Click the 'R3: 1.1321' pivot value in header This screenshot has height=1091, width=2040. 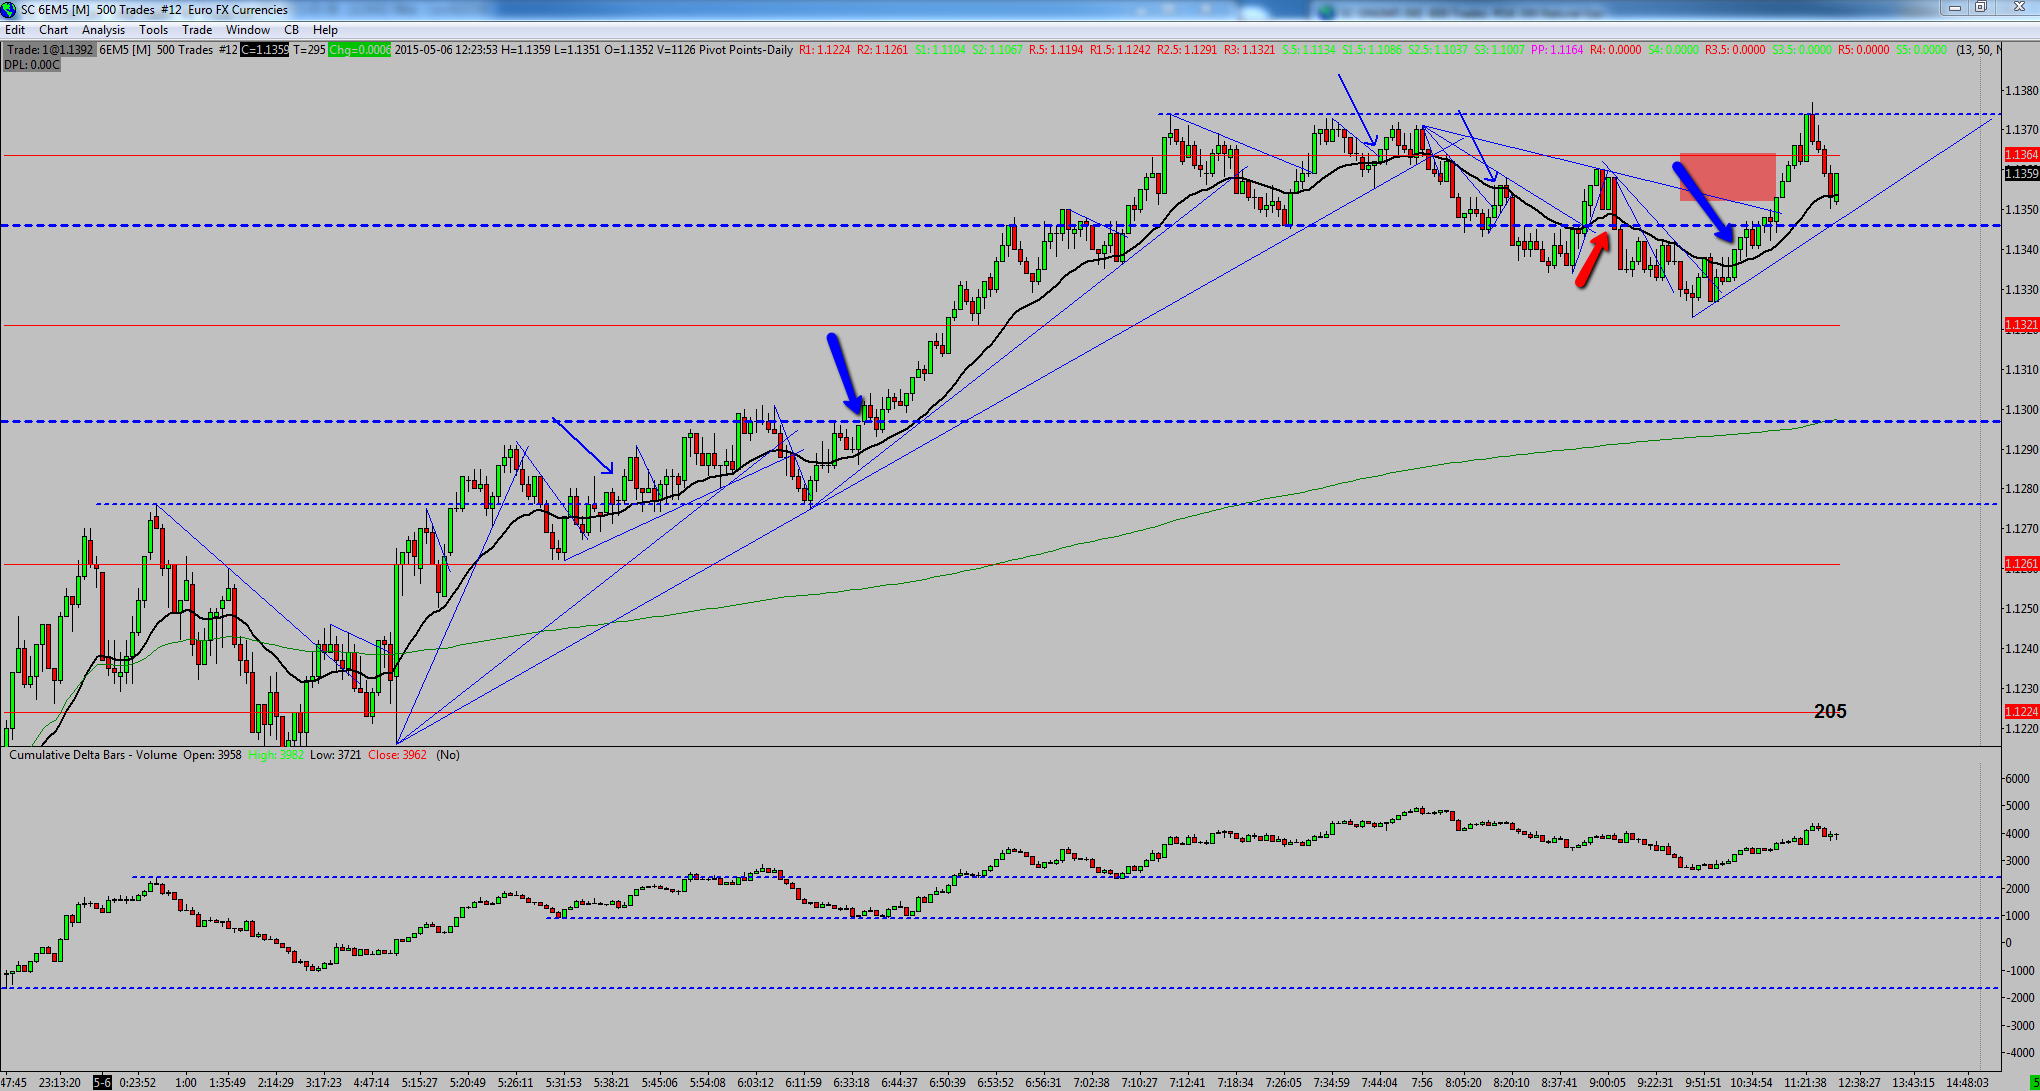click(x=1250, y=50)
